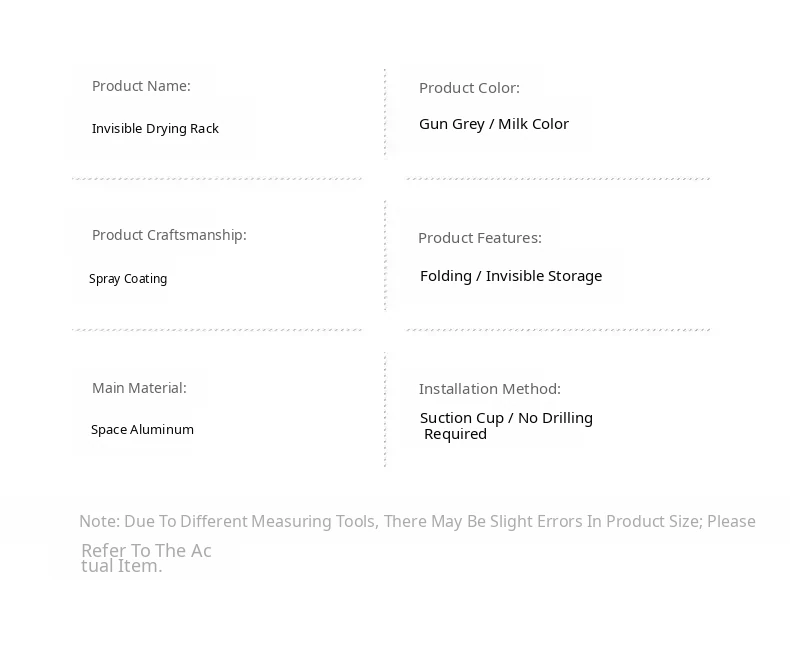Viewport: 790px width, 645px height.
Task: Click the dashed divider below Invisible Drying Rack
Action: (217, 179)
